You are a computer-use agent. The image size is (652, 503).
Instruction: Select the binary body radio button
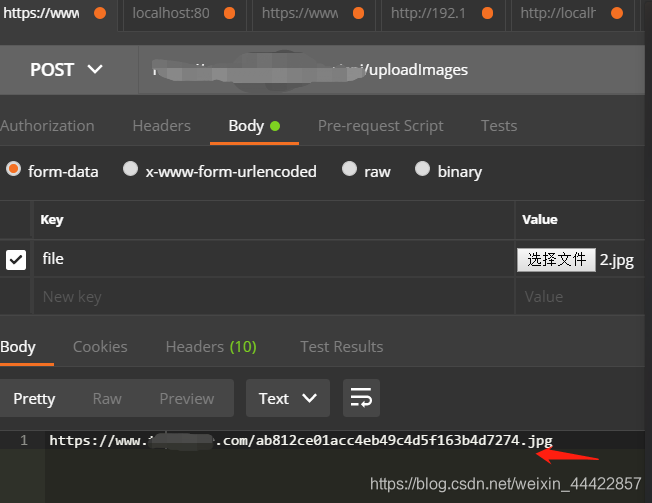click(422, 169)
